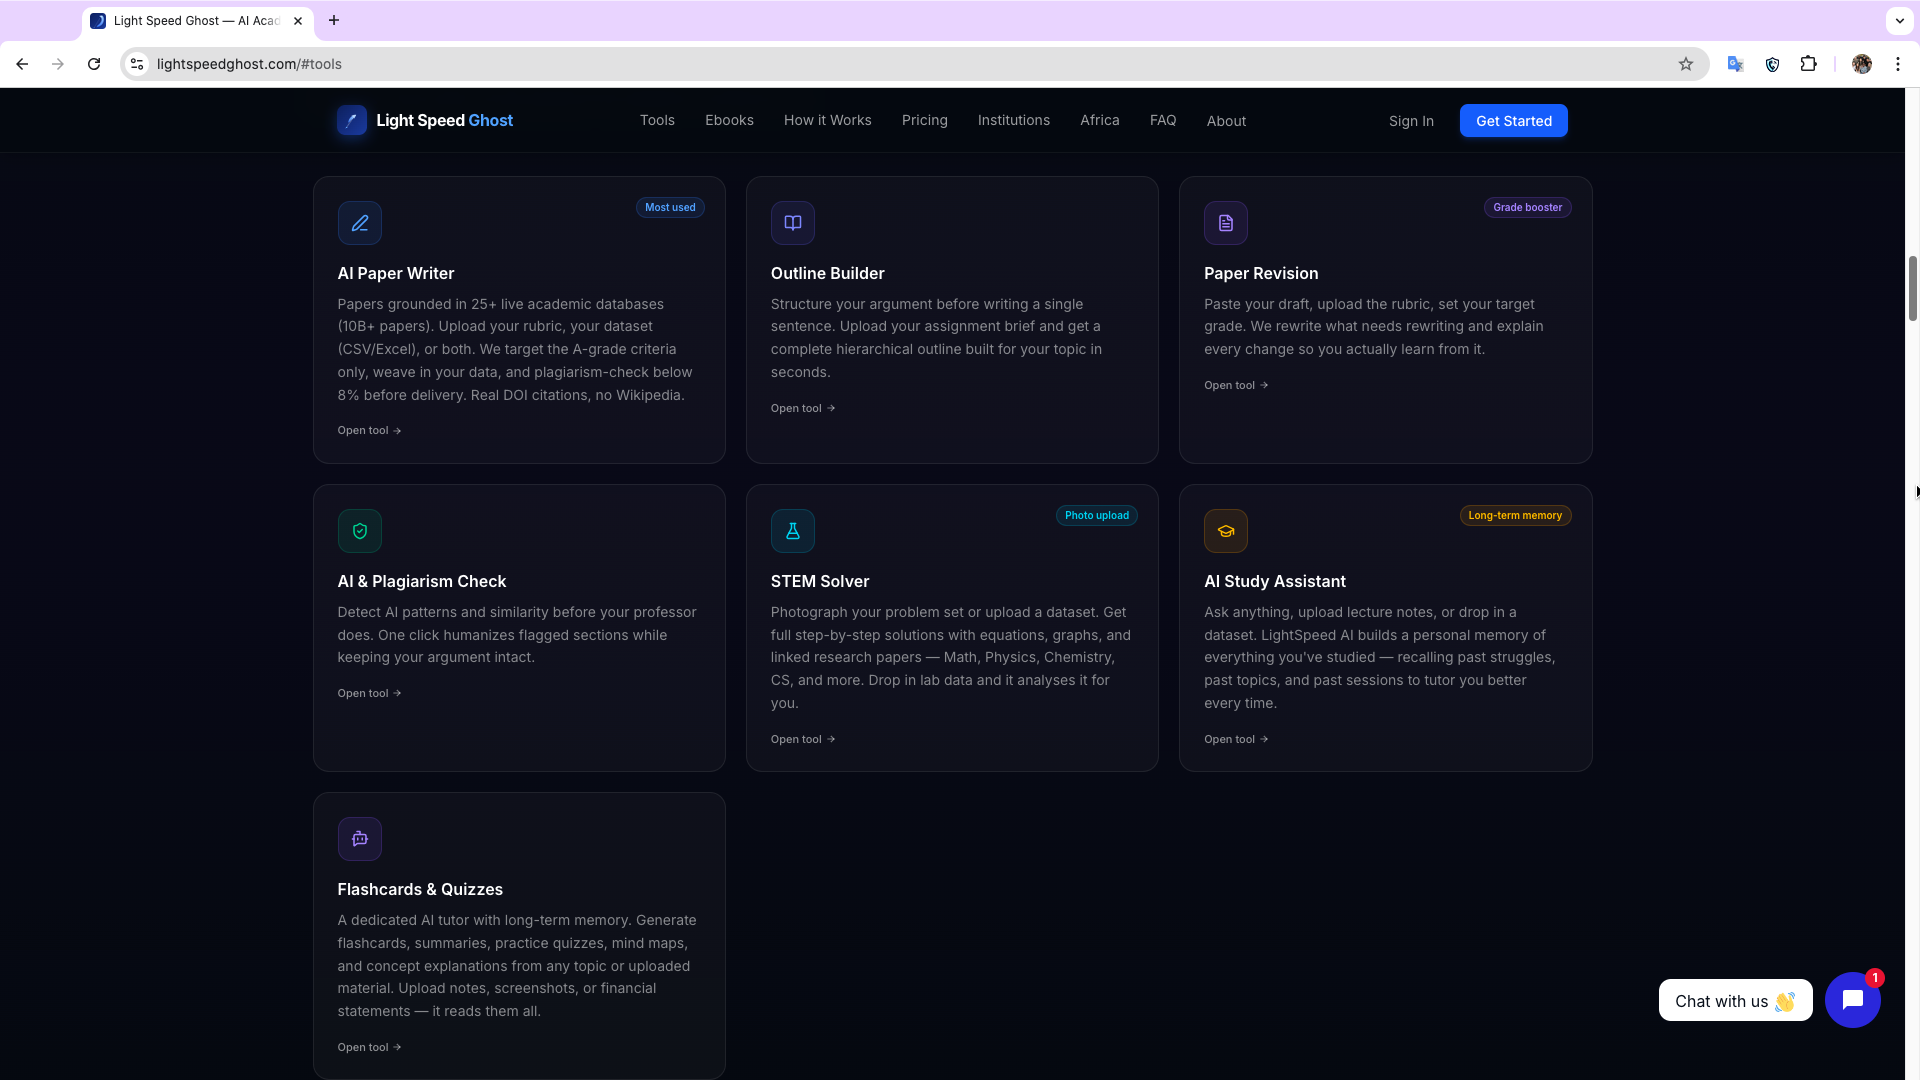Screen dimensions: 1920x1080
Task: Click the AI Paper Writer pencil icon
Action: pyautogui.click(x=360, y=223)
